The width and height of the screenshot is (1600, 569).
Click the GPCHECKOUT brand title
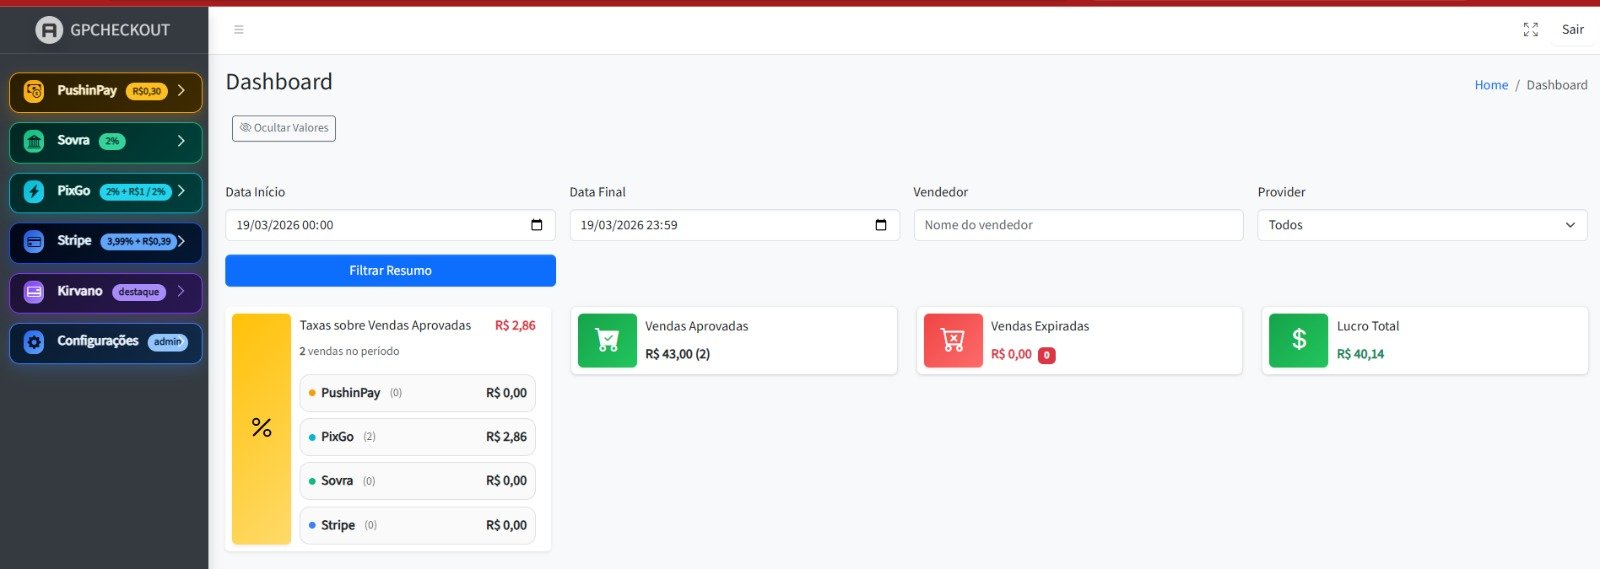(120, 30)
